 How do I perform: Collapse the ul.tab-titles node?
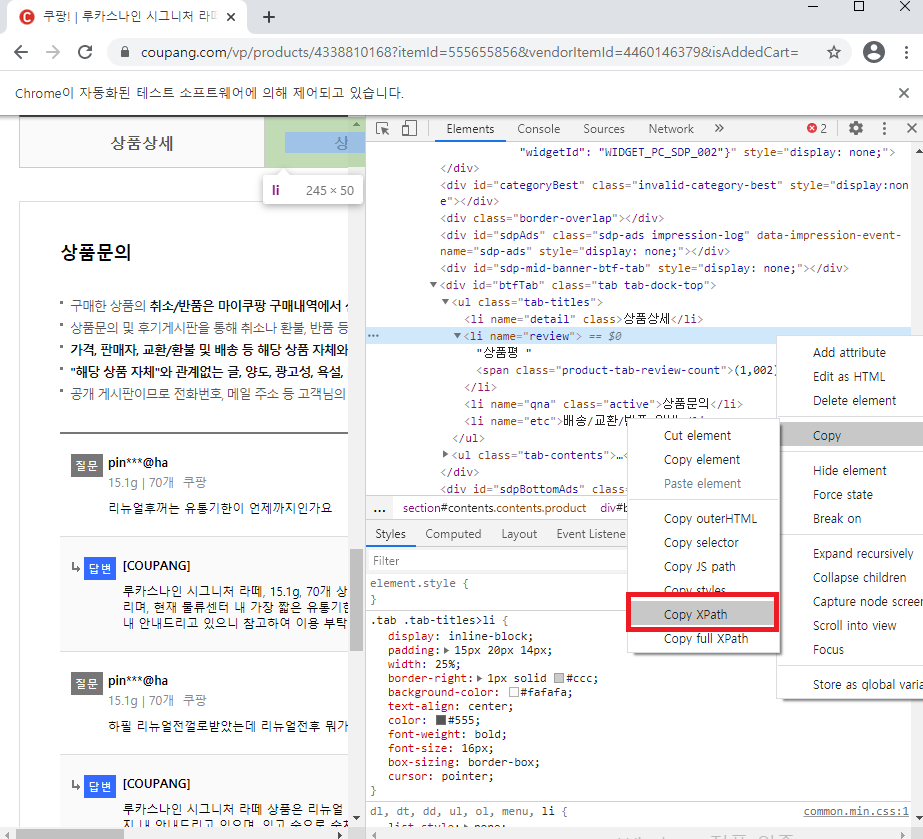click(445, 302)
